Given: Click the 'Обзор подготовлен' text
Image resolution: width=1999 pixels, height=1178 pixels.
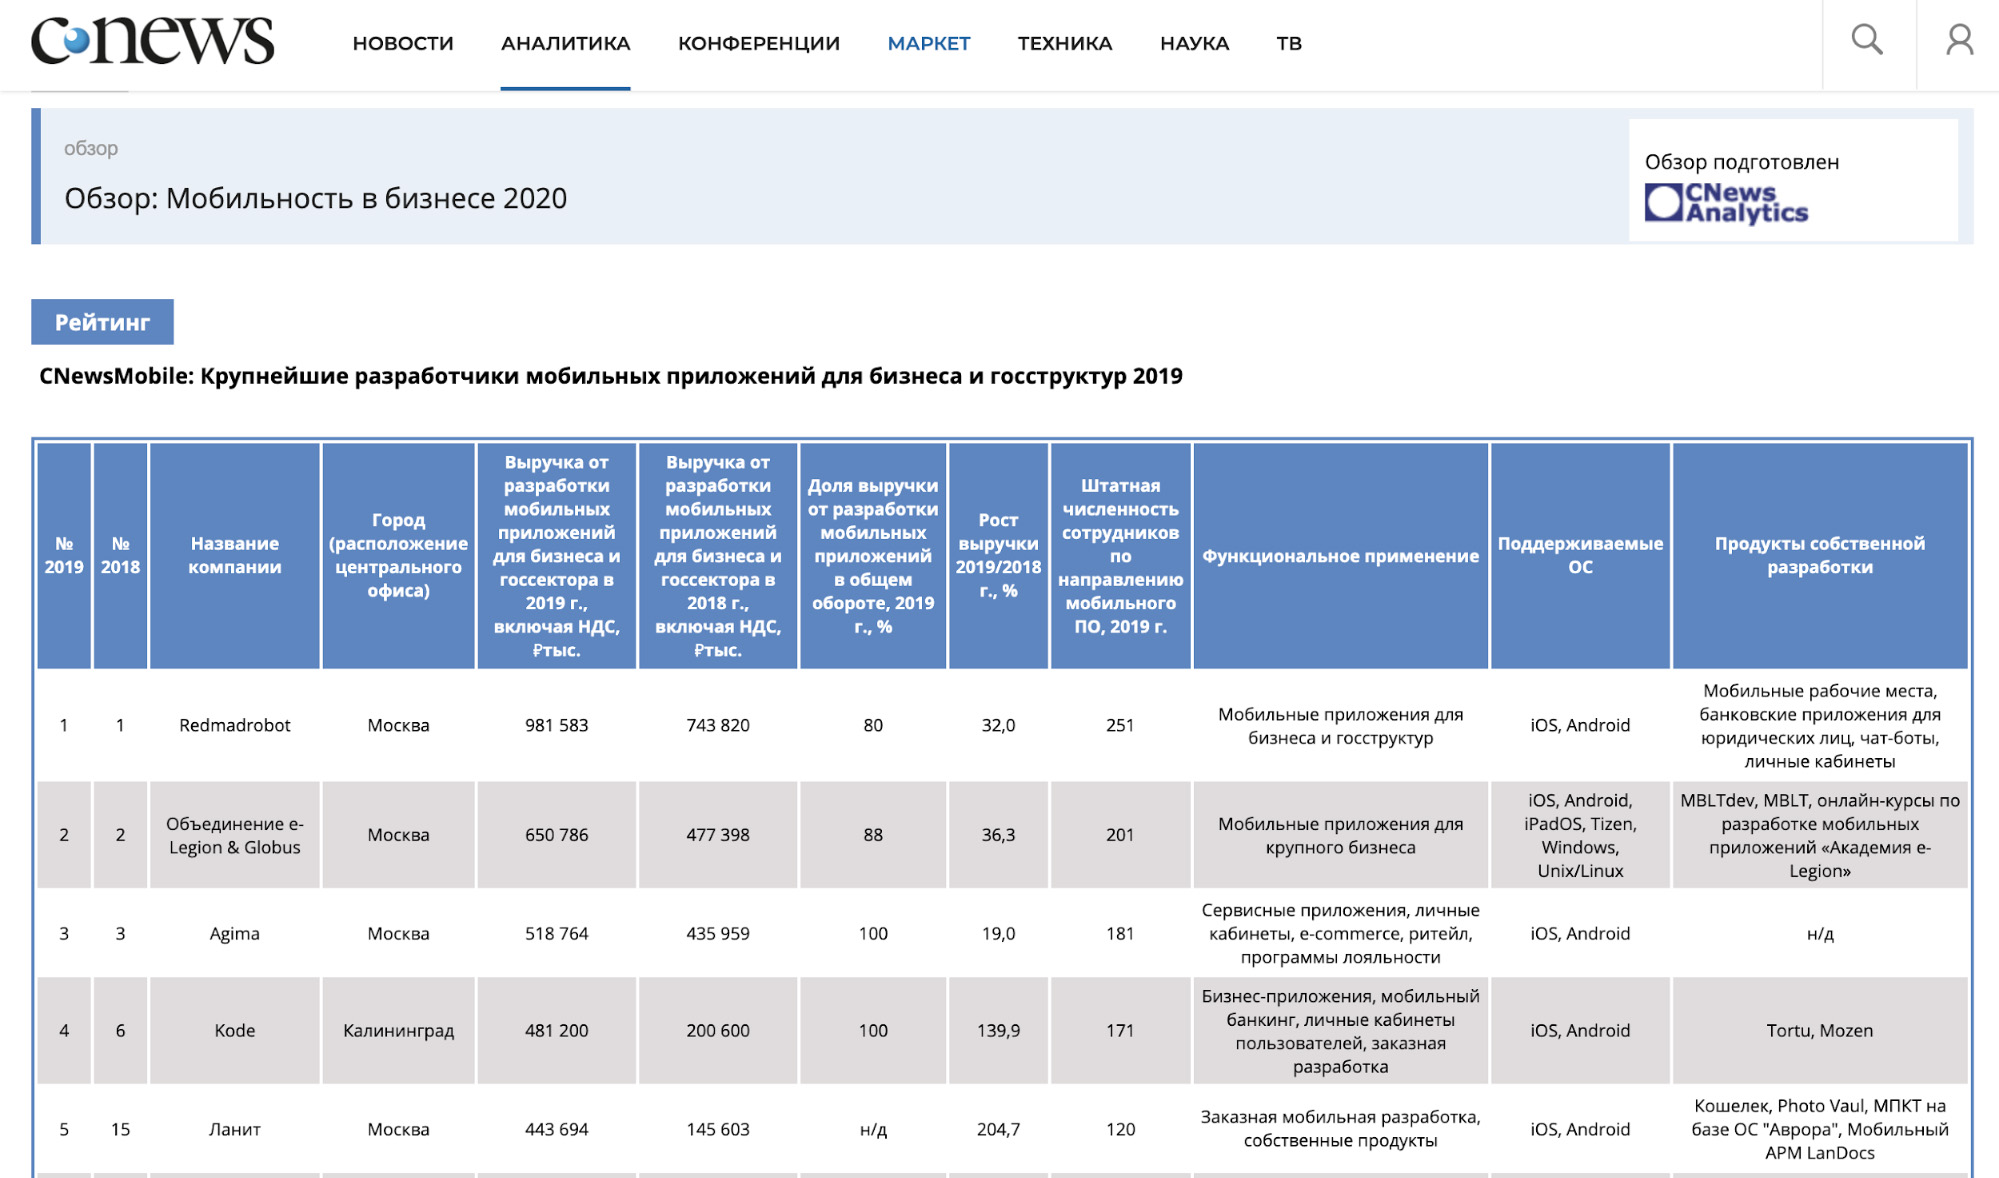Looking at the screenshot, I should pos(1741,162).
